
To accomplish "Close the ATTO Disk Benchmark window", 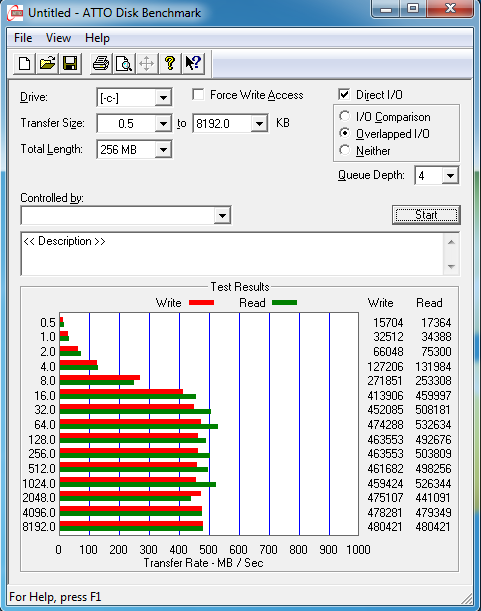I will point(451,9).
